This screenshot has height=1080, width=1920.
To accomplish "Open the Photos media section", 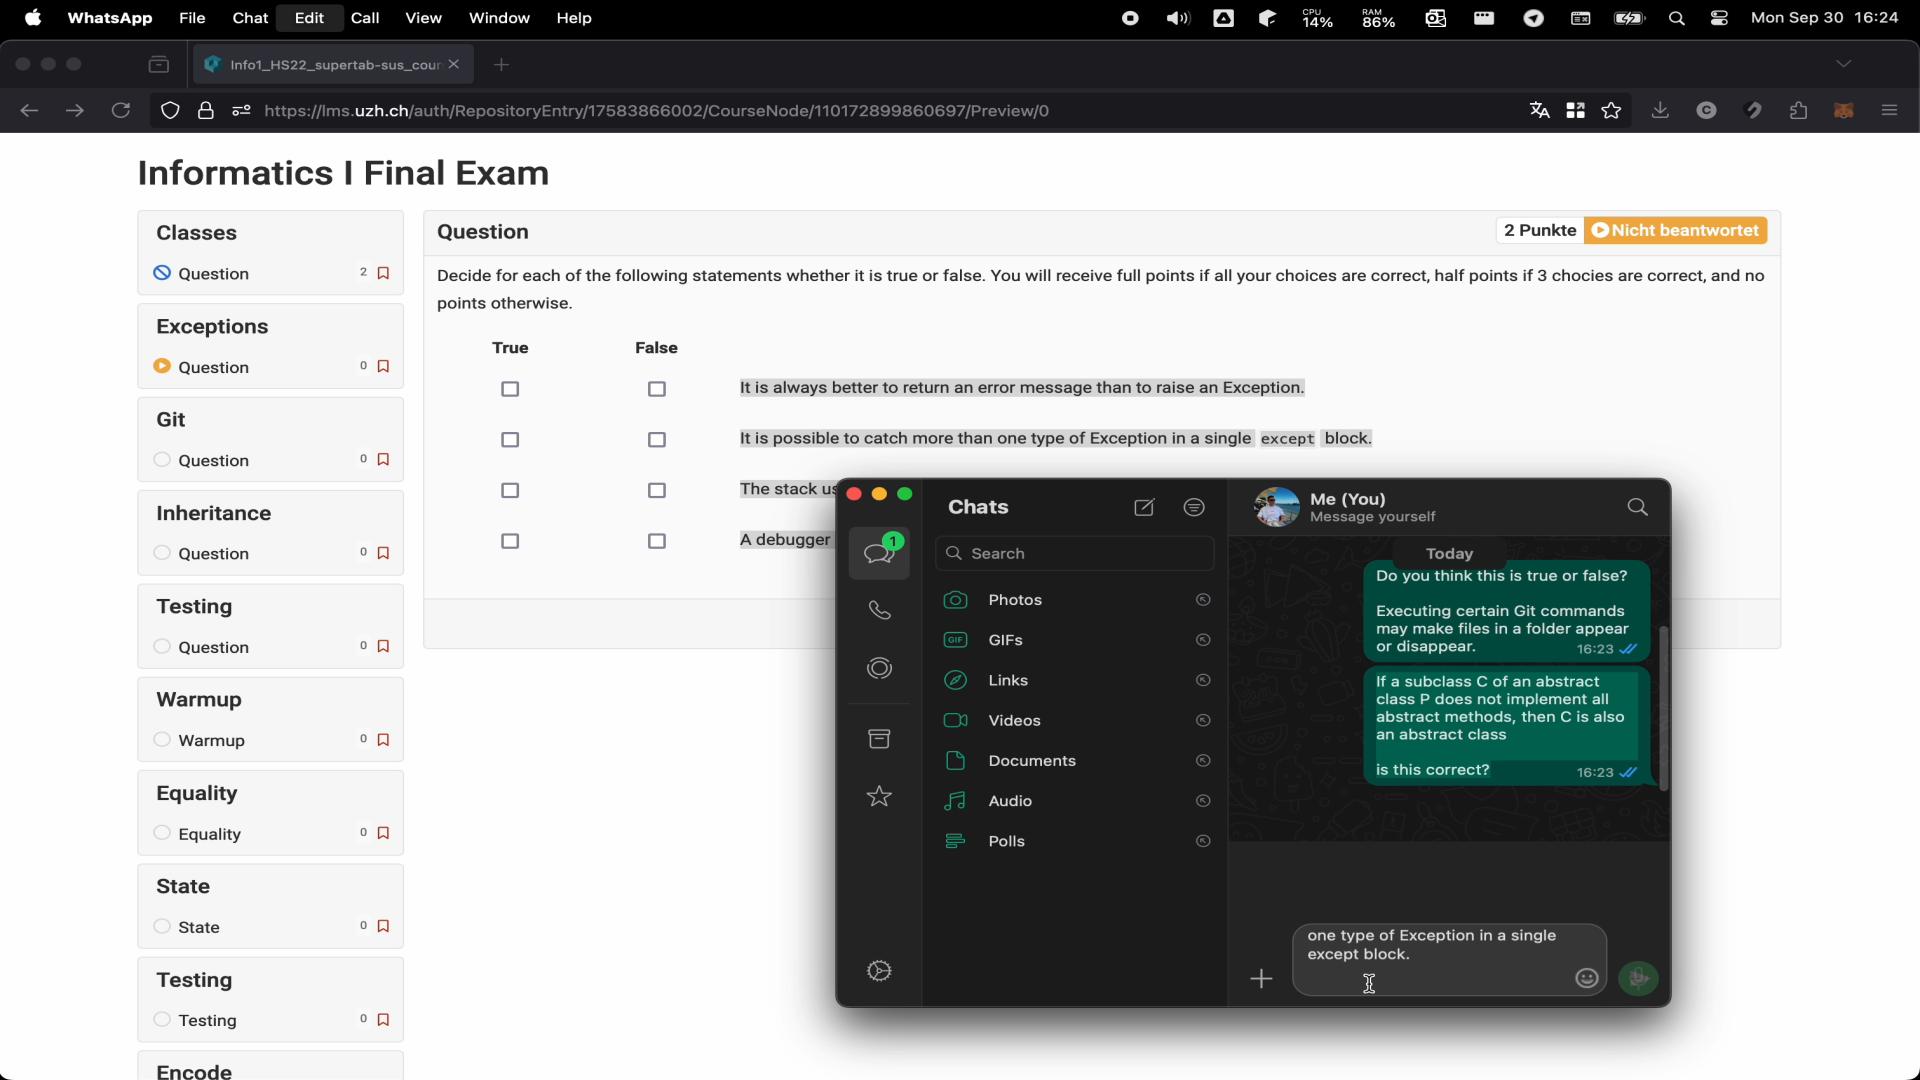I will 1015,599.
